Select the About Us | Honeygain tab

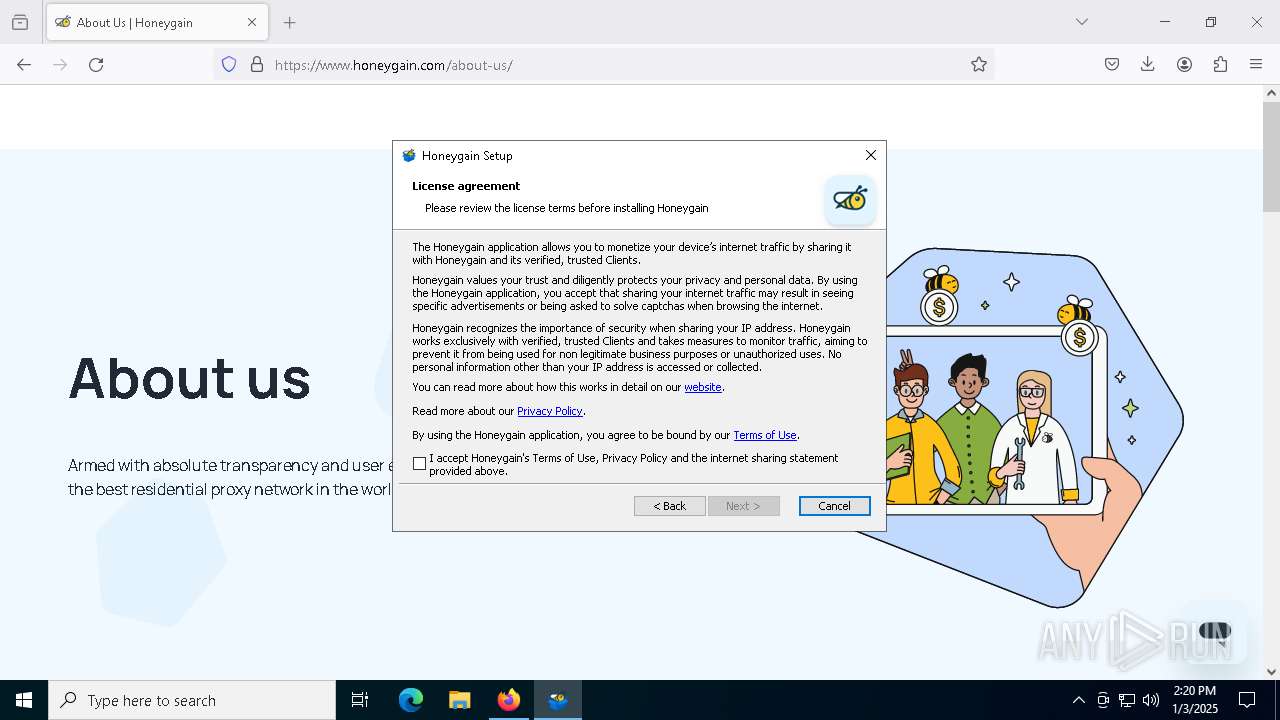157,22
